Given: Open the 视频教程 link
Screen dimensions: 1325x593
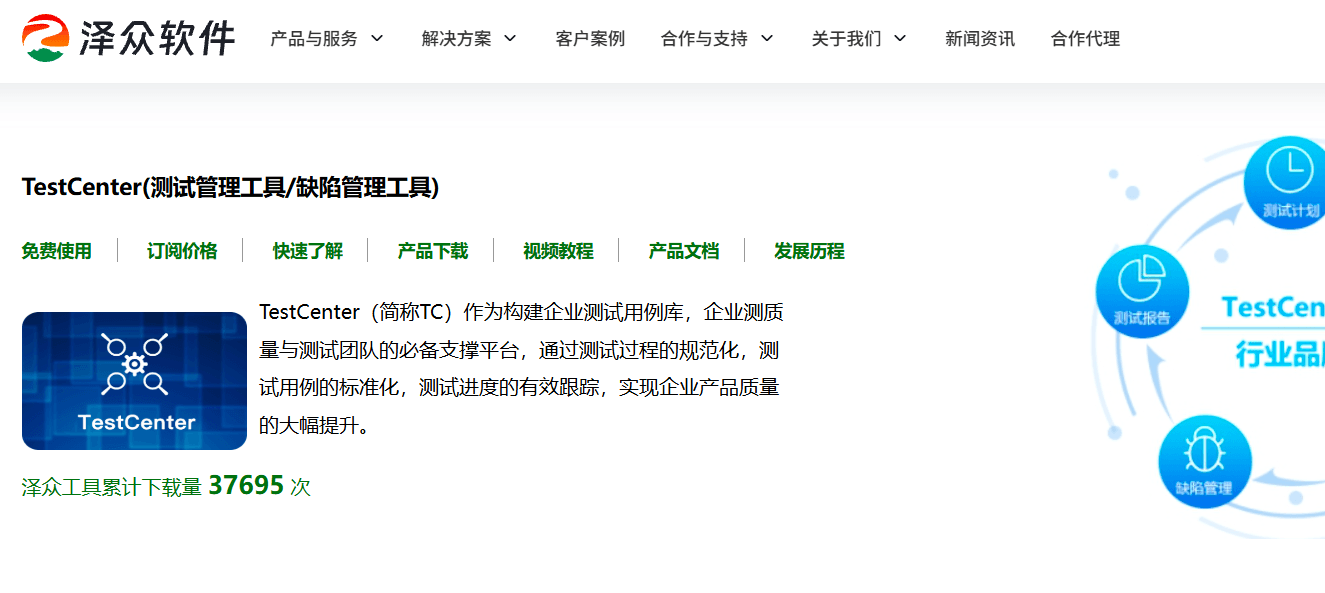Looking at the screenshot, I should click(558, 251).
